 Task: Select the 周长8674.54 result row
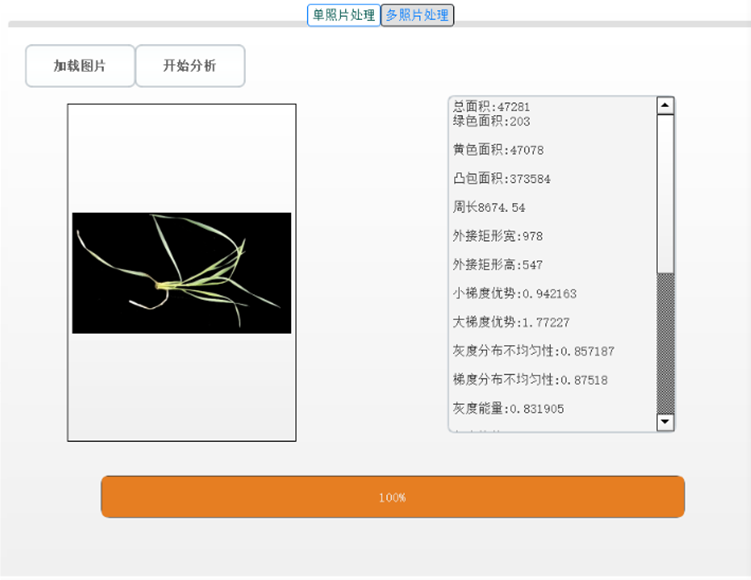(489, 208)
